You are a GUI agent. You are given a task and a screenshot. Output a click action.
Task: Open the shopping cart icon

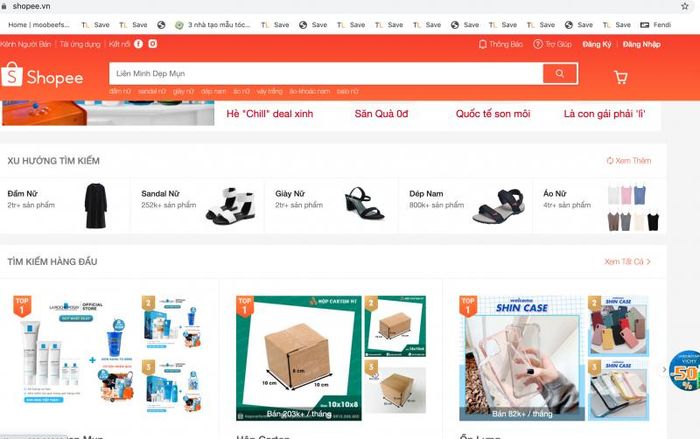(621, 77)
